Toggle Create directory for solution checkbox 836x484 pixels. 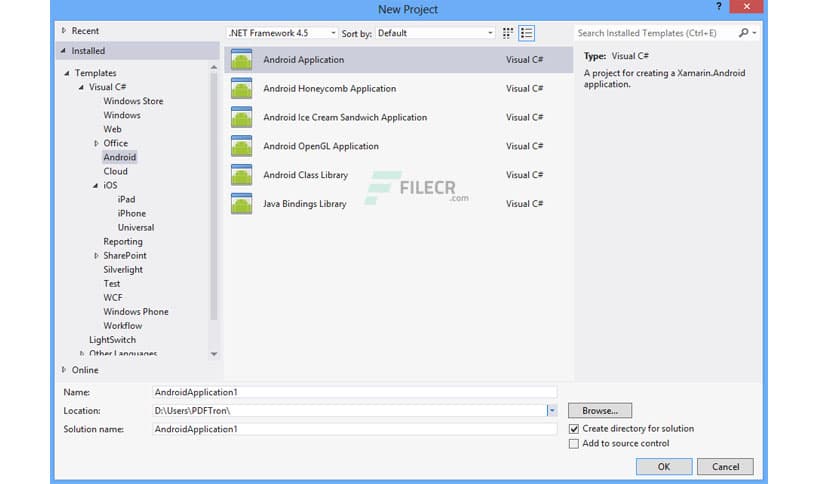coord(574,429)
